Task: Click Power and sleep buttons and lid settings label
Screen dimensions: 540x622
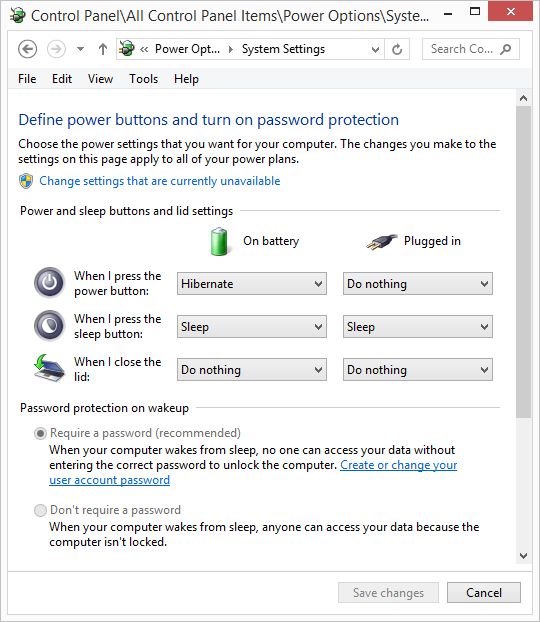Action: (126, 211)
